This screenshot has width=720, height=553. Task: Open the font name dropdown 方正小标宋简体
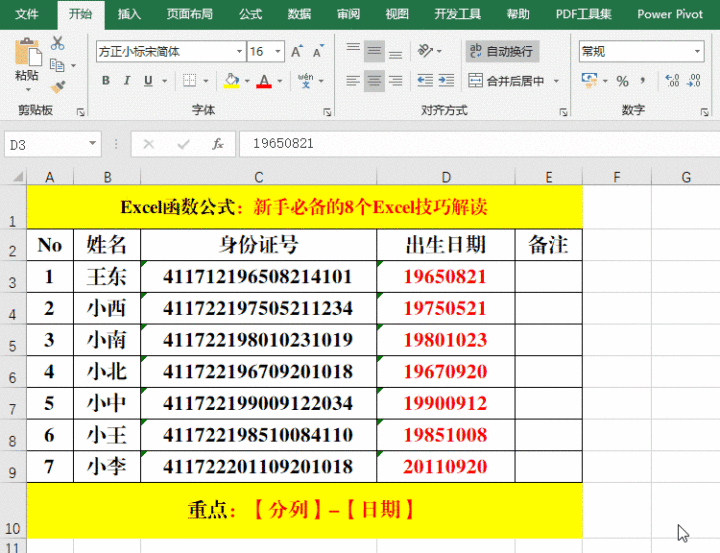point(239,52)
